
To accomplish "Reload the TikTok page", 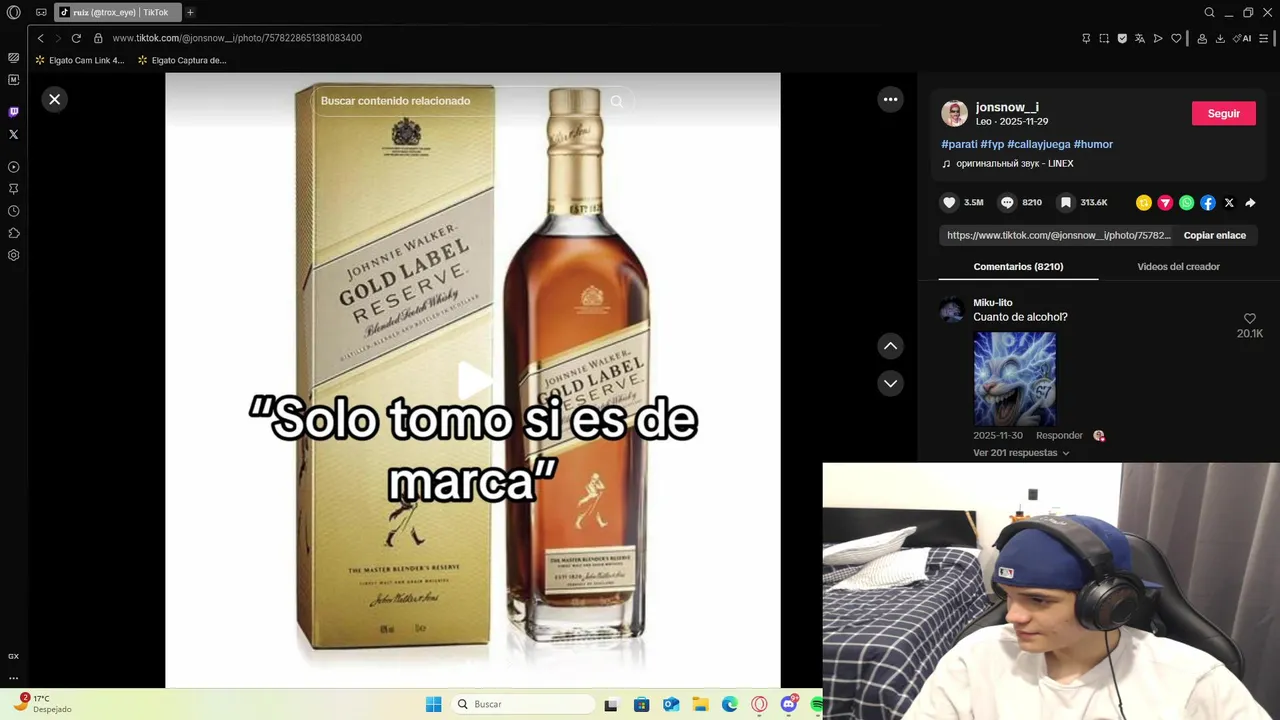I will [x=76, y=38].
